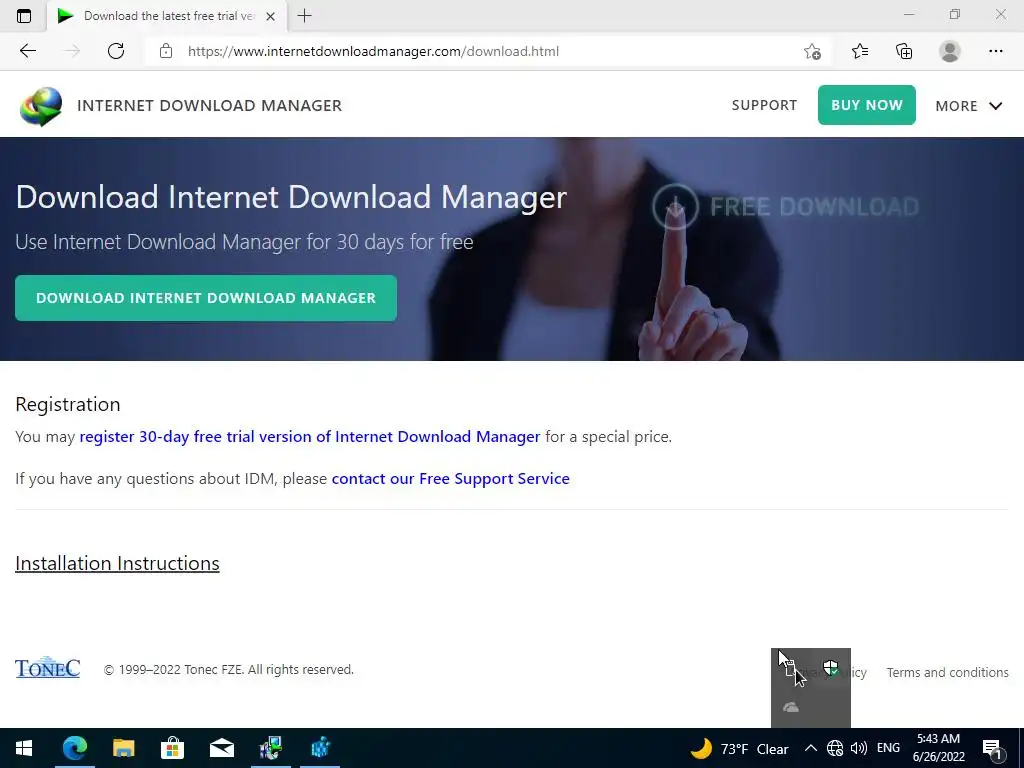Open the Collections icon in Edge toolbar

click(904, 51)
